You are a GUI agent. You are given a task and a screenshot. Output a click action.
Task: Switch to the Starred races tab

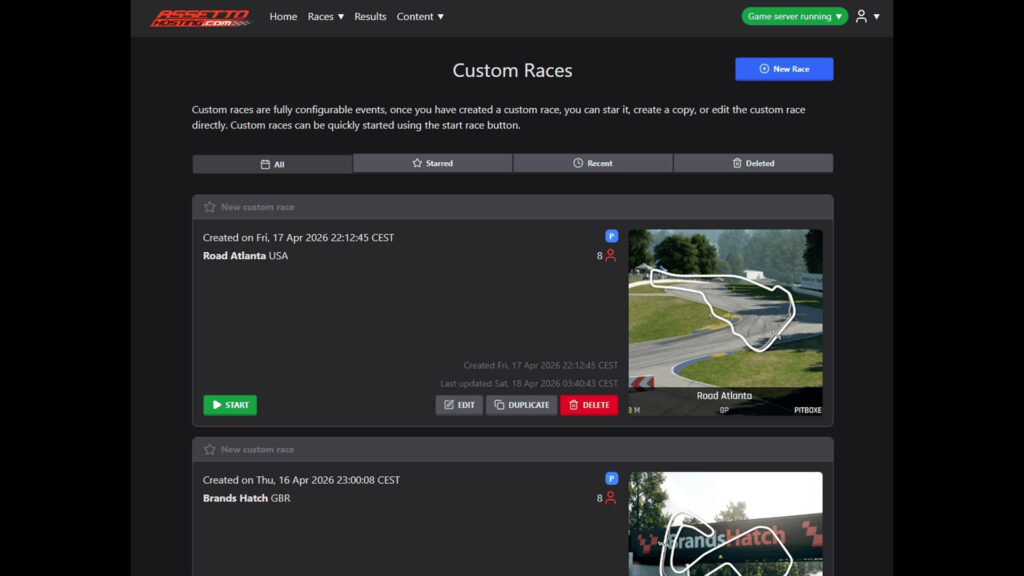432,163
